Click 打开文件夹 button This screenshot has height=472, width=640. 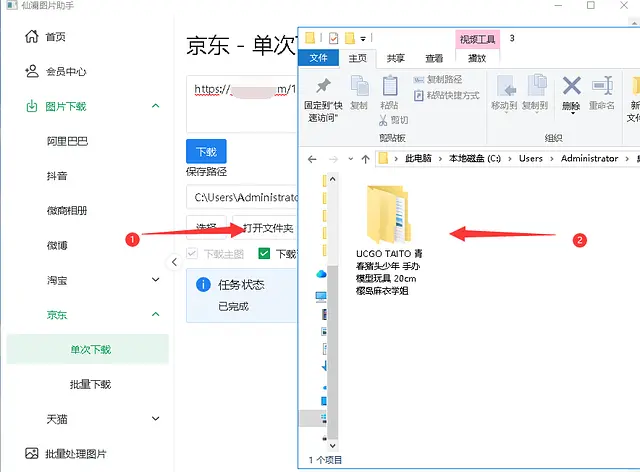[265, 227]
